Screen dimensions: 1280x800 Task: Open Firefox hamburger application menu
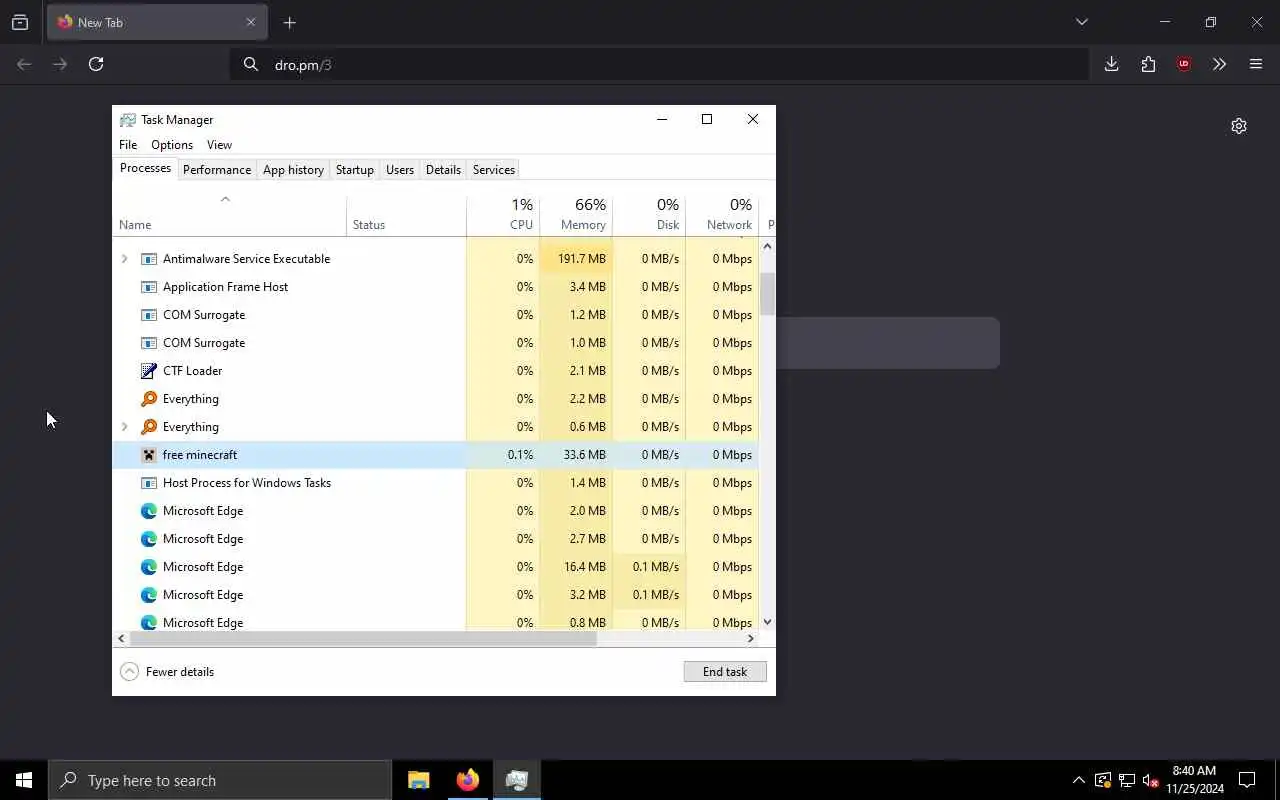[x=1256, y=64]
